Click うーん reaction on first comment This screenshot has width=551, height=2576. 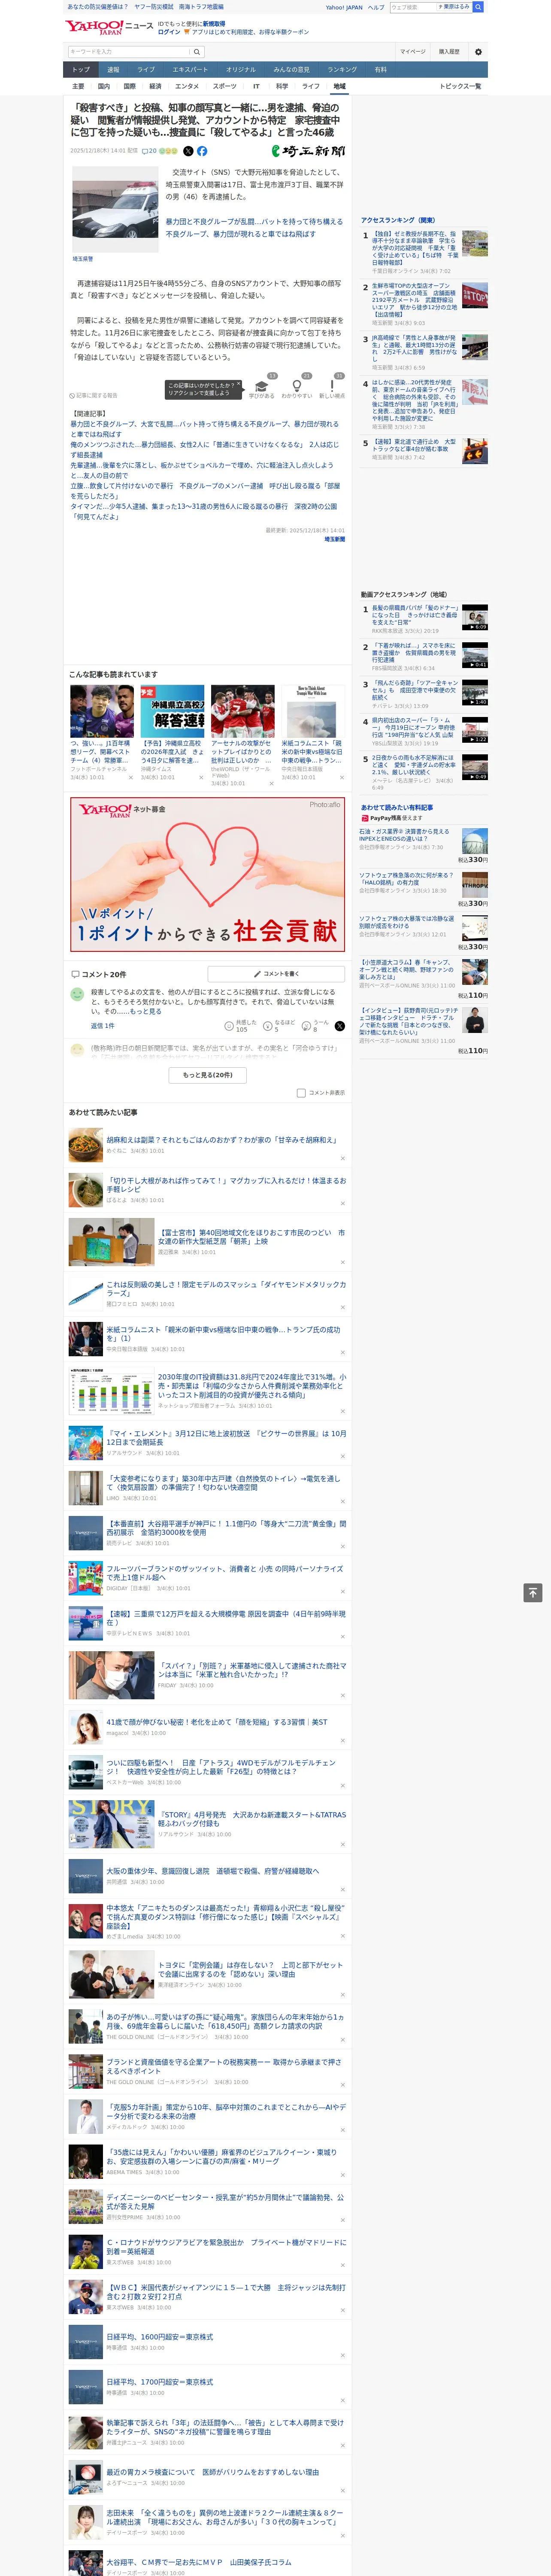click(x=307, y=1026)
